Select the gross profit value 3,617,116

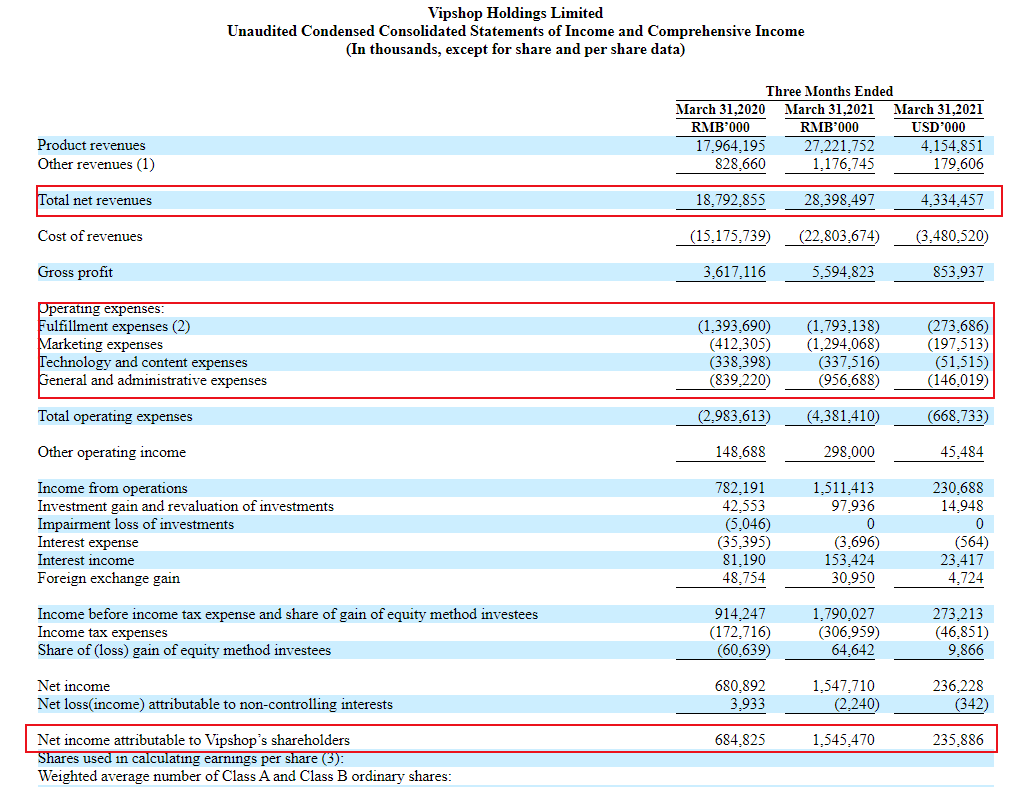click(x=734, y=272)
